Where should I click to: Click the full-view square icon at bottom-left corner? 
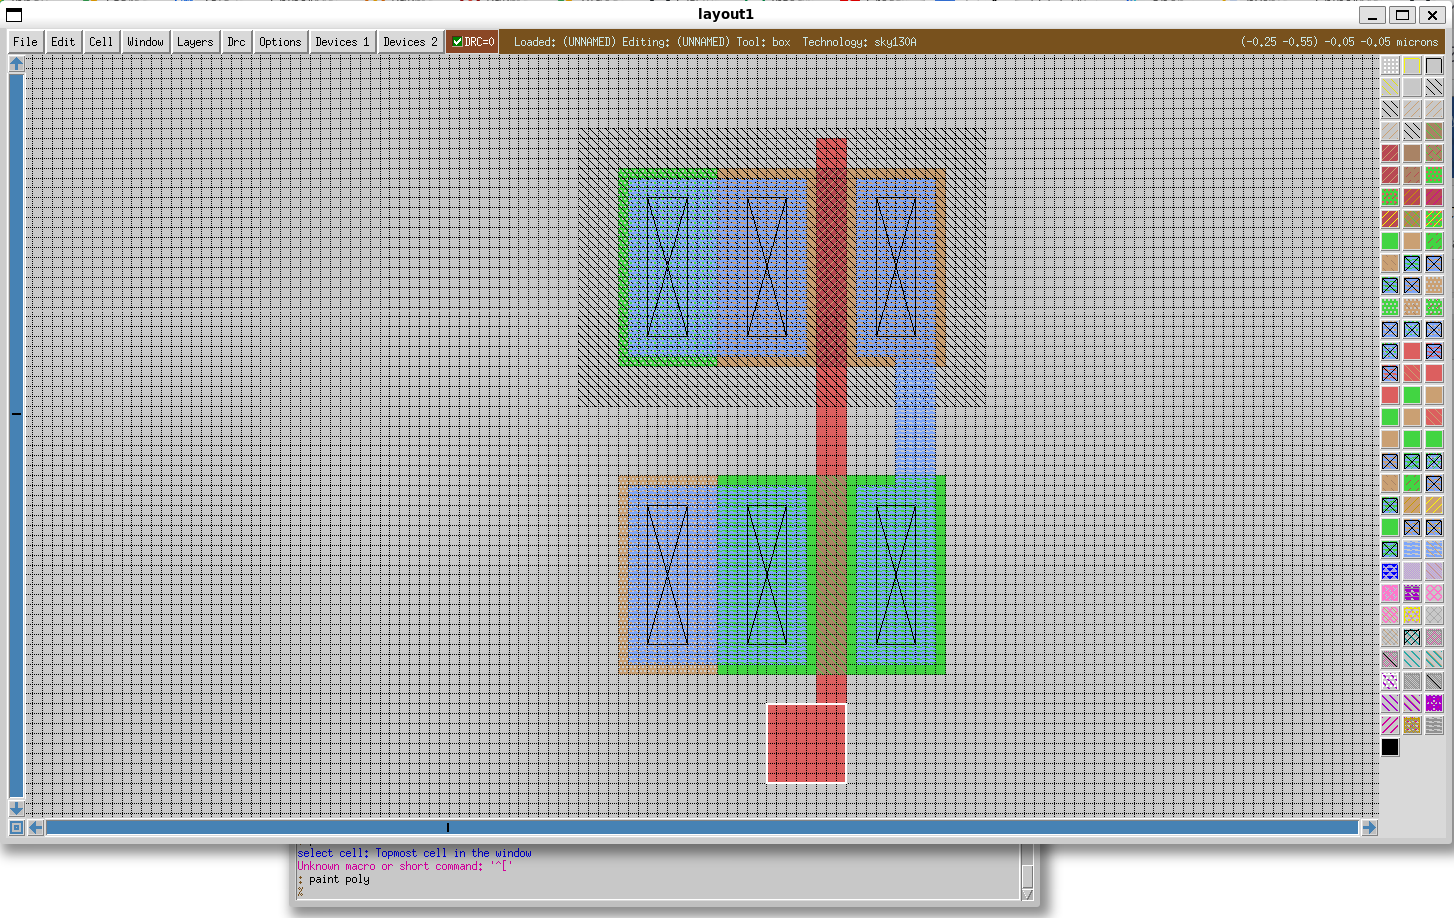[16, 827]
